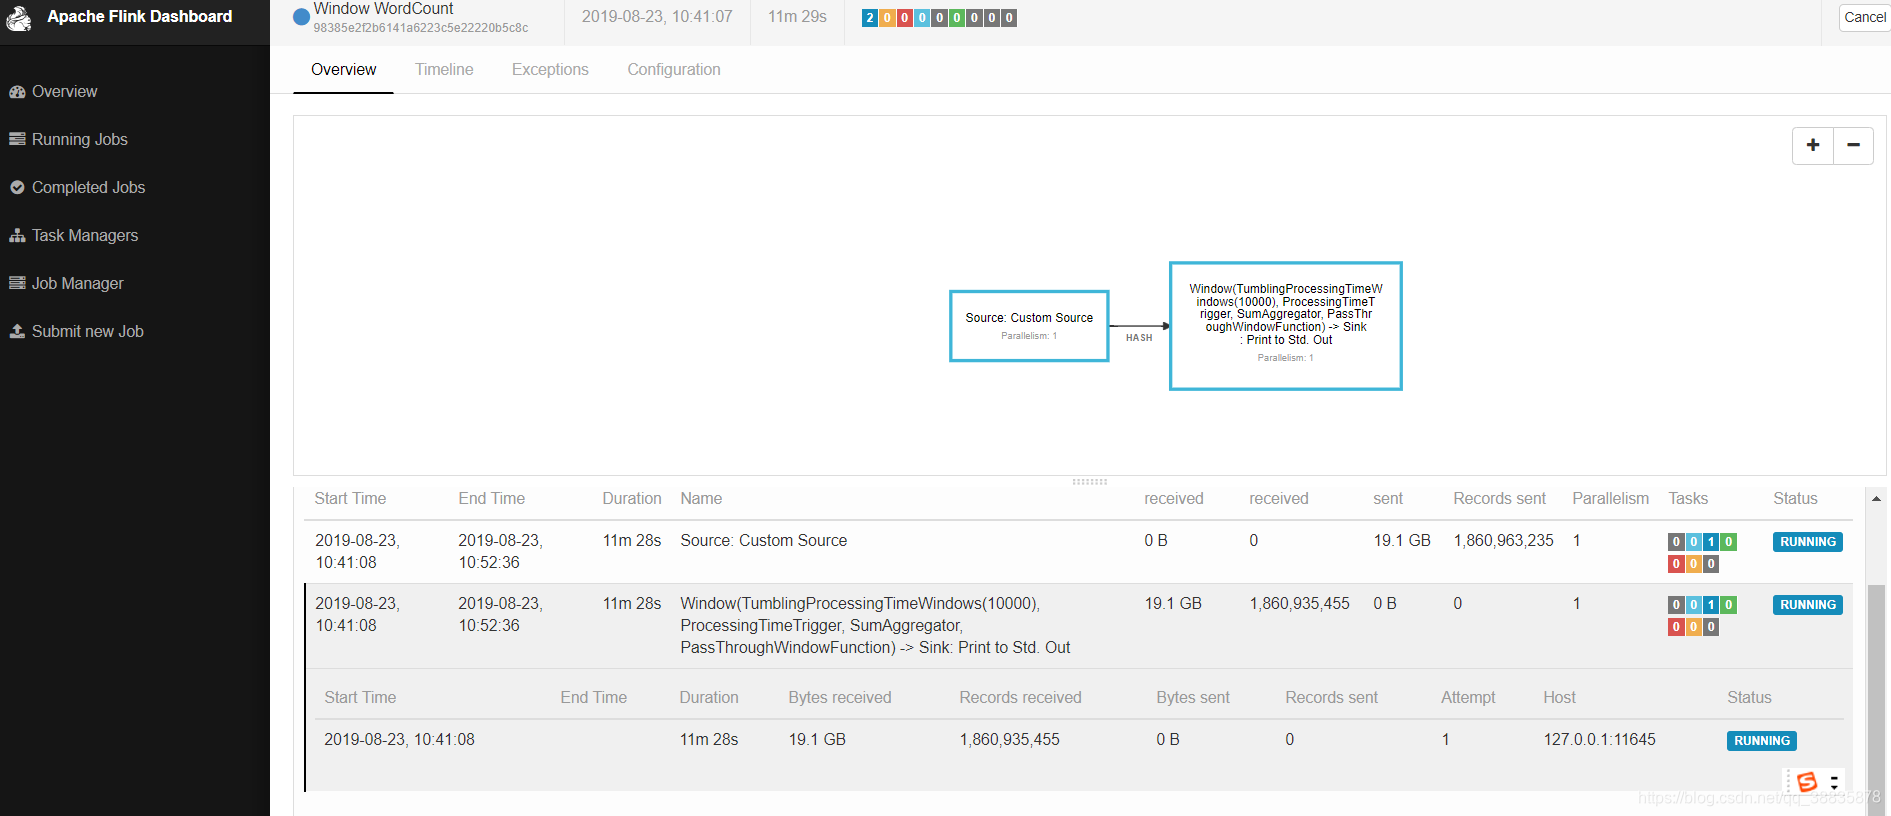The image size is (1891, 816).
Task: Switch to the Configuration tab
Action: click(674, 69)
